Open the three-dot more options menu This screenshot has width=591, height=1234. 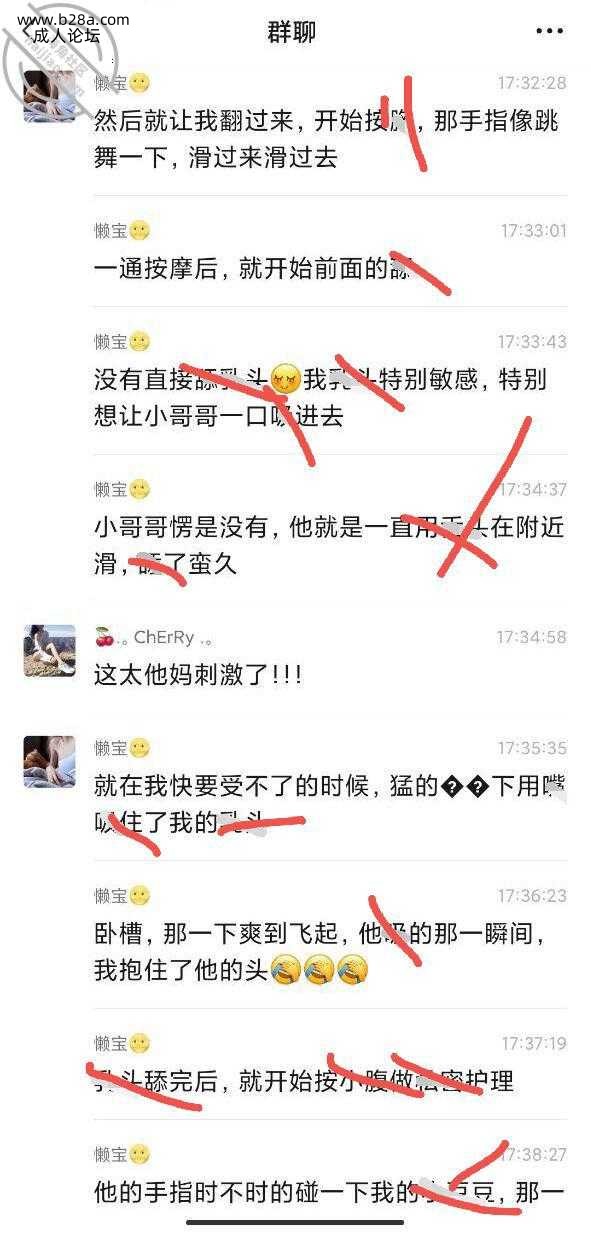(x=549, y=32)
